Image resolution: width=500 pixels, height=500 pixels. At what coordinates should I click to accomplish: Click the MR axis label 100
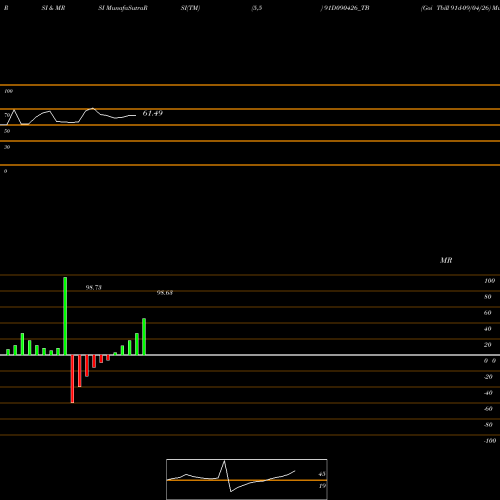(x=490, y=281)
